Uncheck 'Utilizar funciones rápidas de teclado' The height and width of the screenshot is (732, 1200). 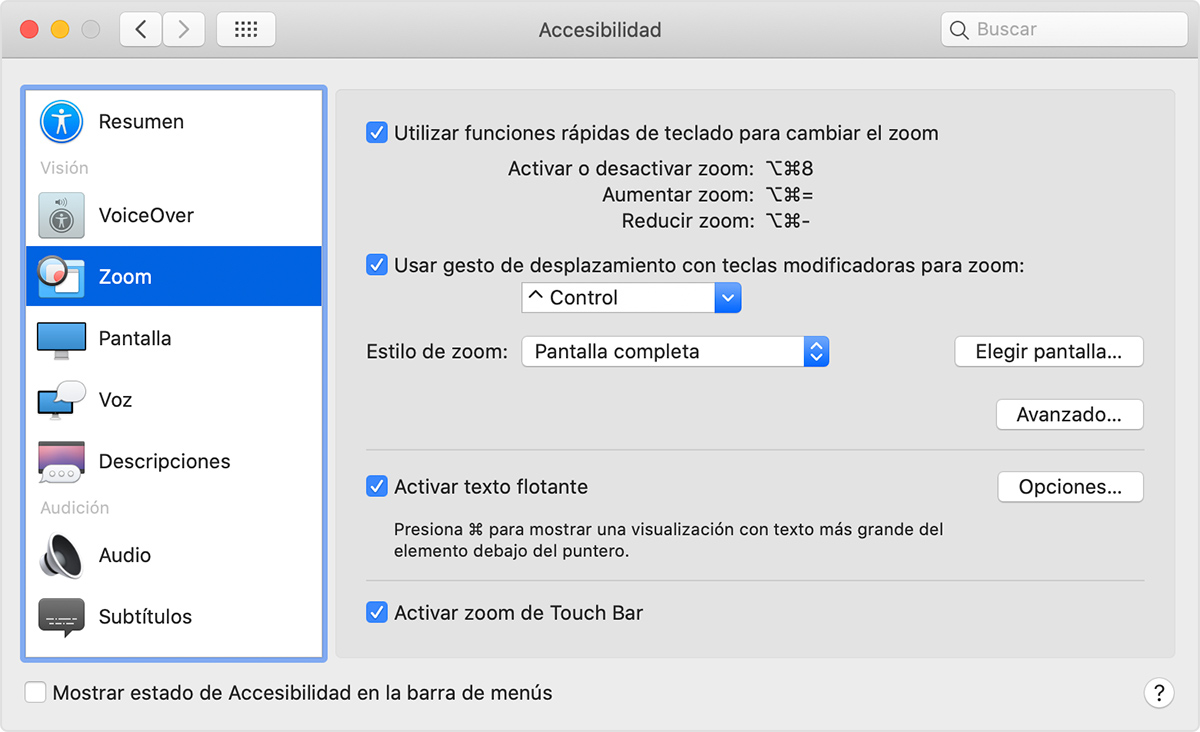(376, 131)
